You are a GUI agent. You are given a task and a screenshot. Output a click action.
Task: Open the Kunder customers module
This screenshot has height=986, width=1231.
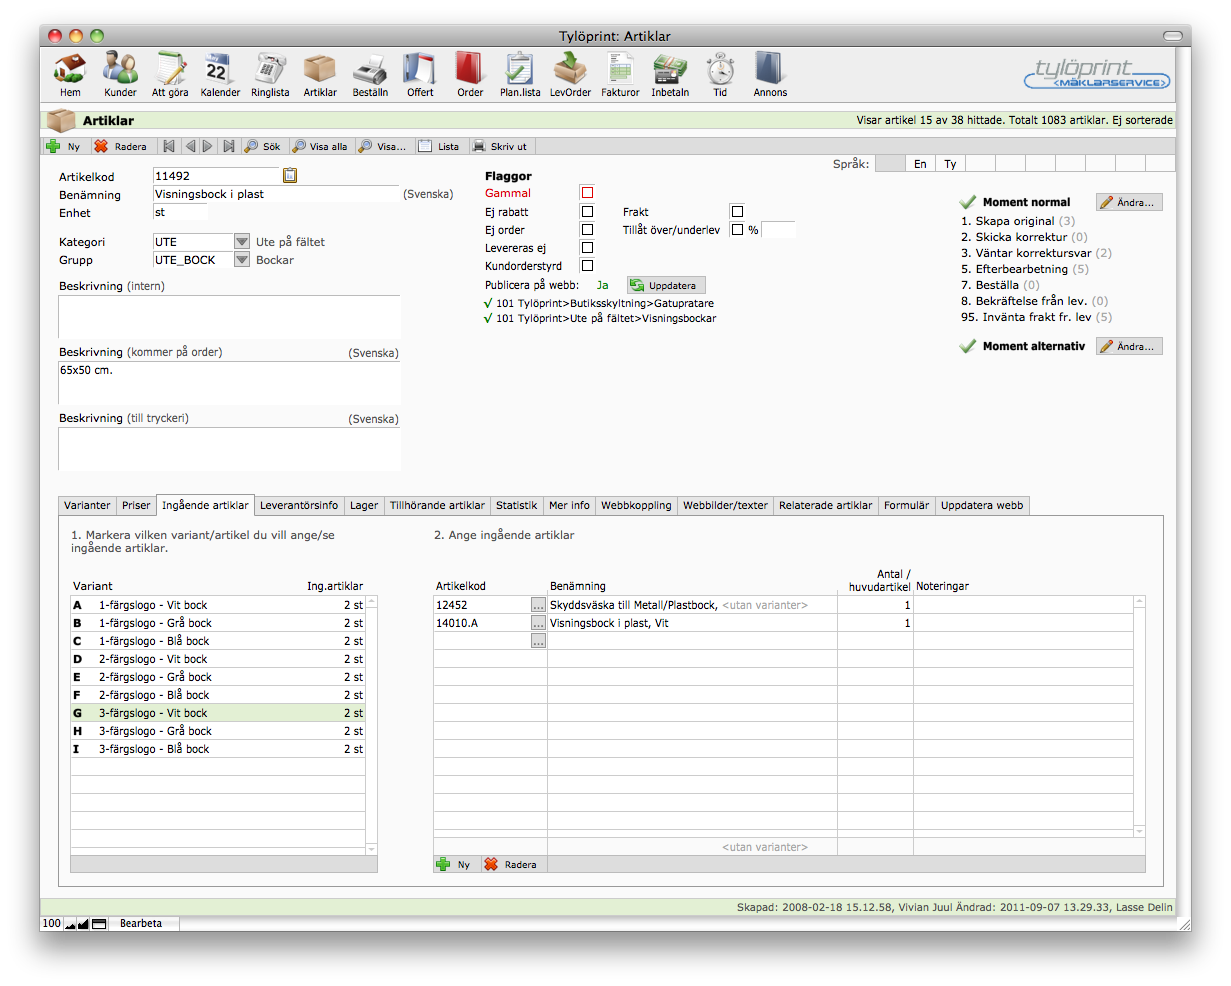(120, 75)
